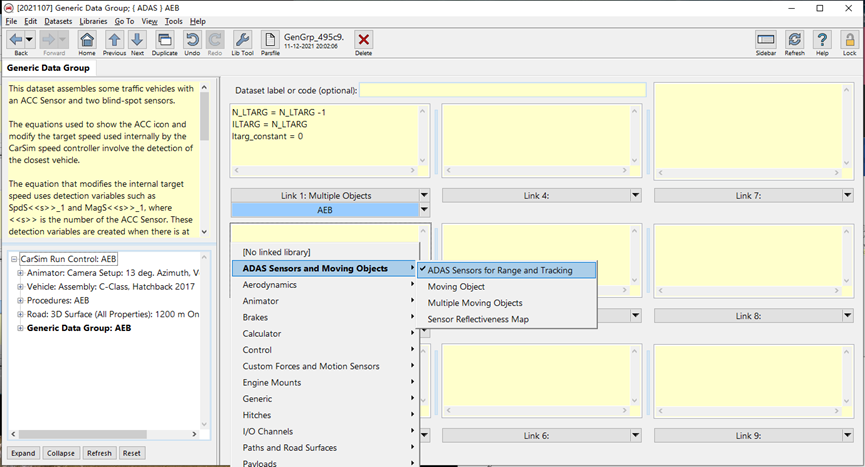Screen dimensions: 865x467
Task: Expand the Procedures: AEB tree node
Action: pyautogui.click(x=20, y=300)
